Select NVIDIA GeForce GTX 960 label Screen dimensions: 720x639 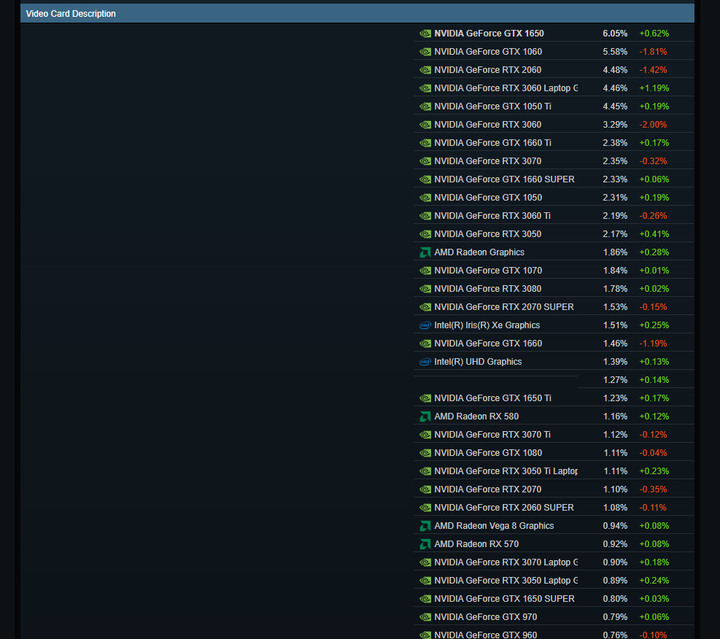click(x=486, y=635)
